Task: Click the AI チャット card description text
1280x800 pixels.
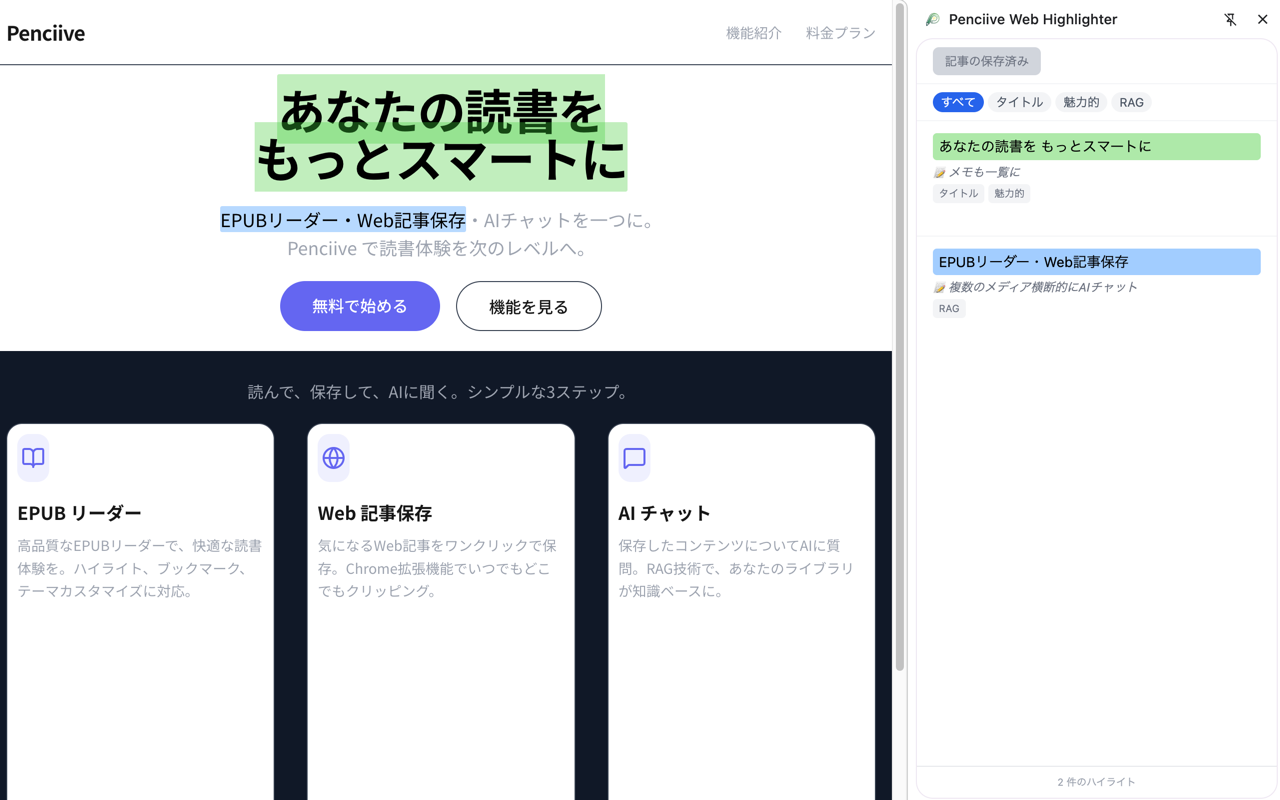Action: pyautogui.click(x=736, y=568)
